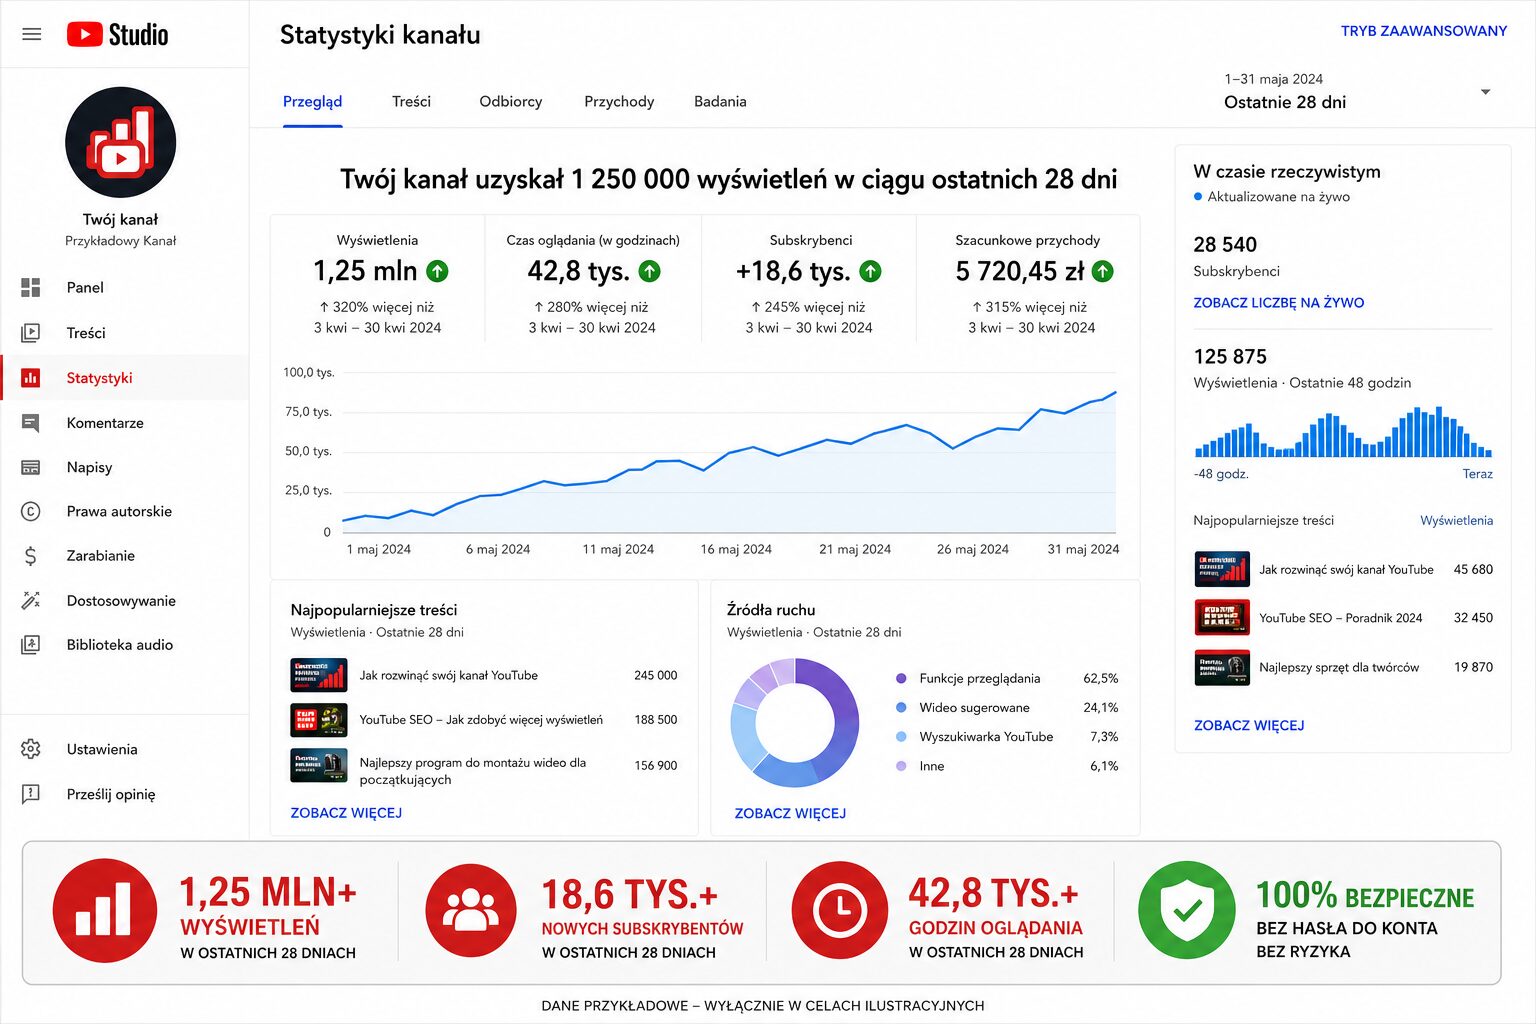
Task: Click the 28 540 subscriber count
Action: (x=1225, y=244)
